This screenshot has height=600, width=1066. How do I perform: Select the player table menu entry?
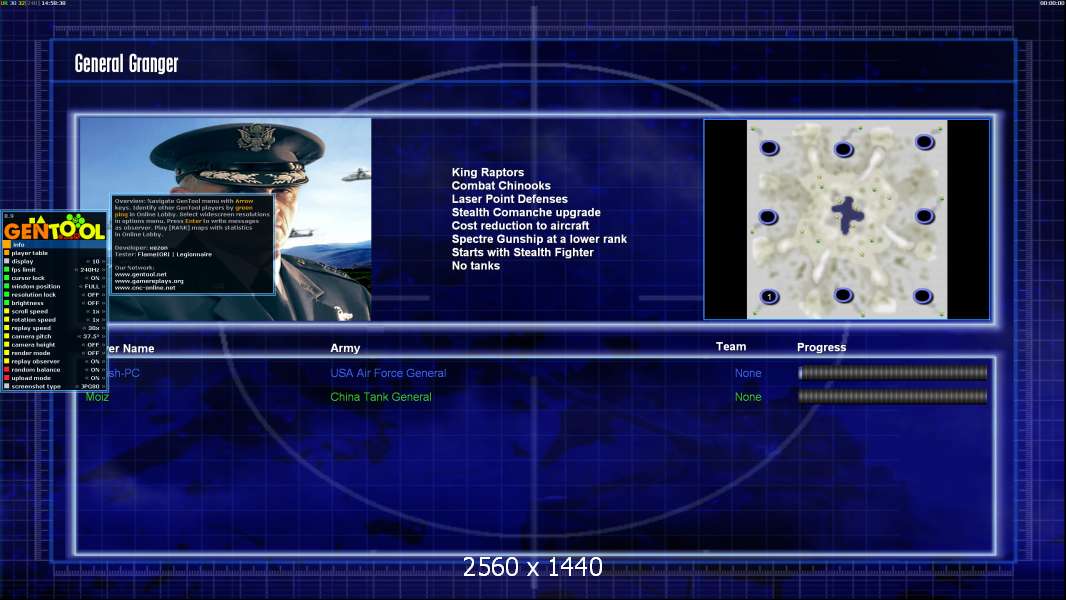(29, 253)
